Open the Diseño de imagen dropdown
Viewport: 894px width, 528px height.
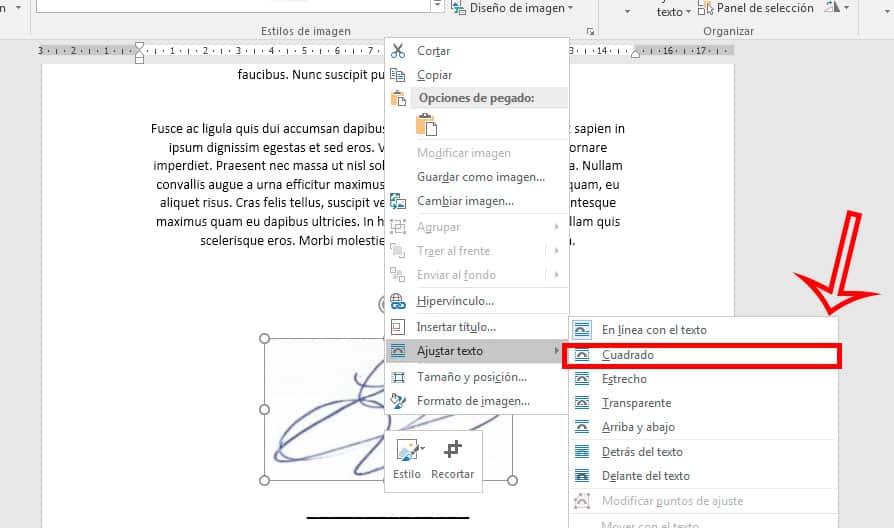[513, 8]
